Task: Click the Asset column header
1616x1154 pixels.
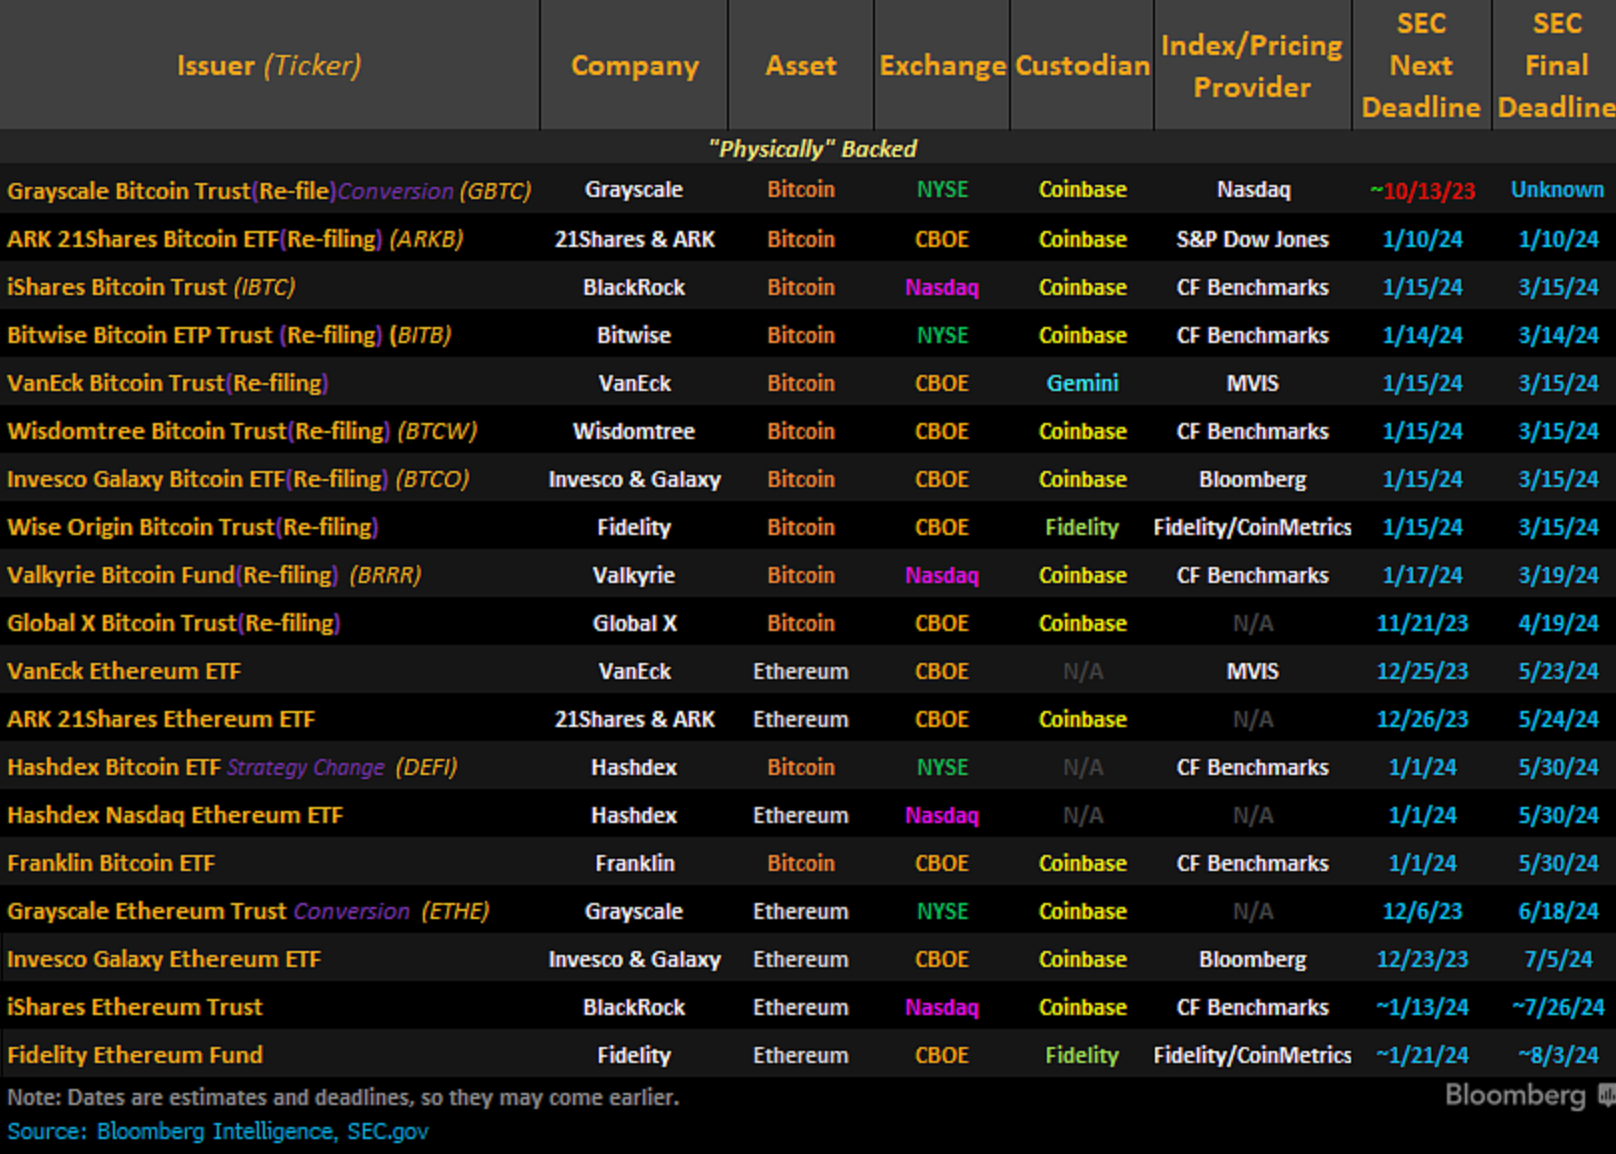Action: [x=801, y=66]
